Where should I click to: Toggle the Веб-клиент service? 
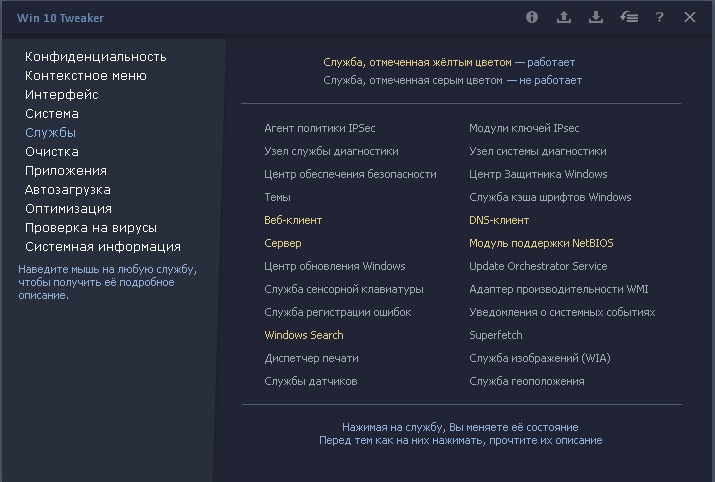(x=293, y=220)
